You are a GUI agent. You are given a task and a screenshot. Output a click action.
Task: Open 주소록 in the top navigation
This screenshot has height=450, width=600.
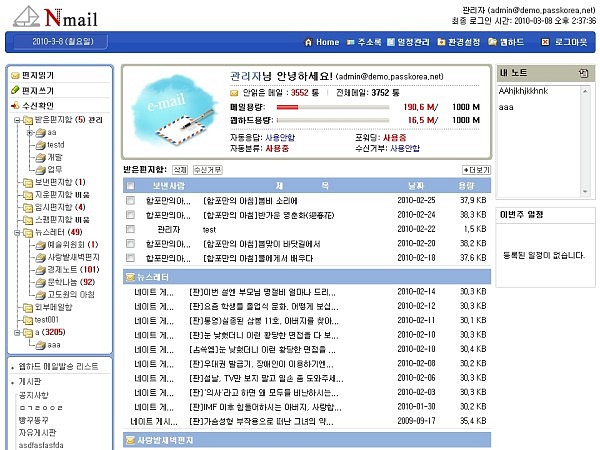click(x=369, y=43)
